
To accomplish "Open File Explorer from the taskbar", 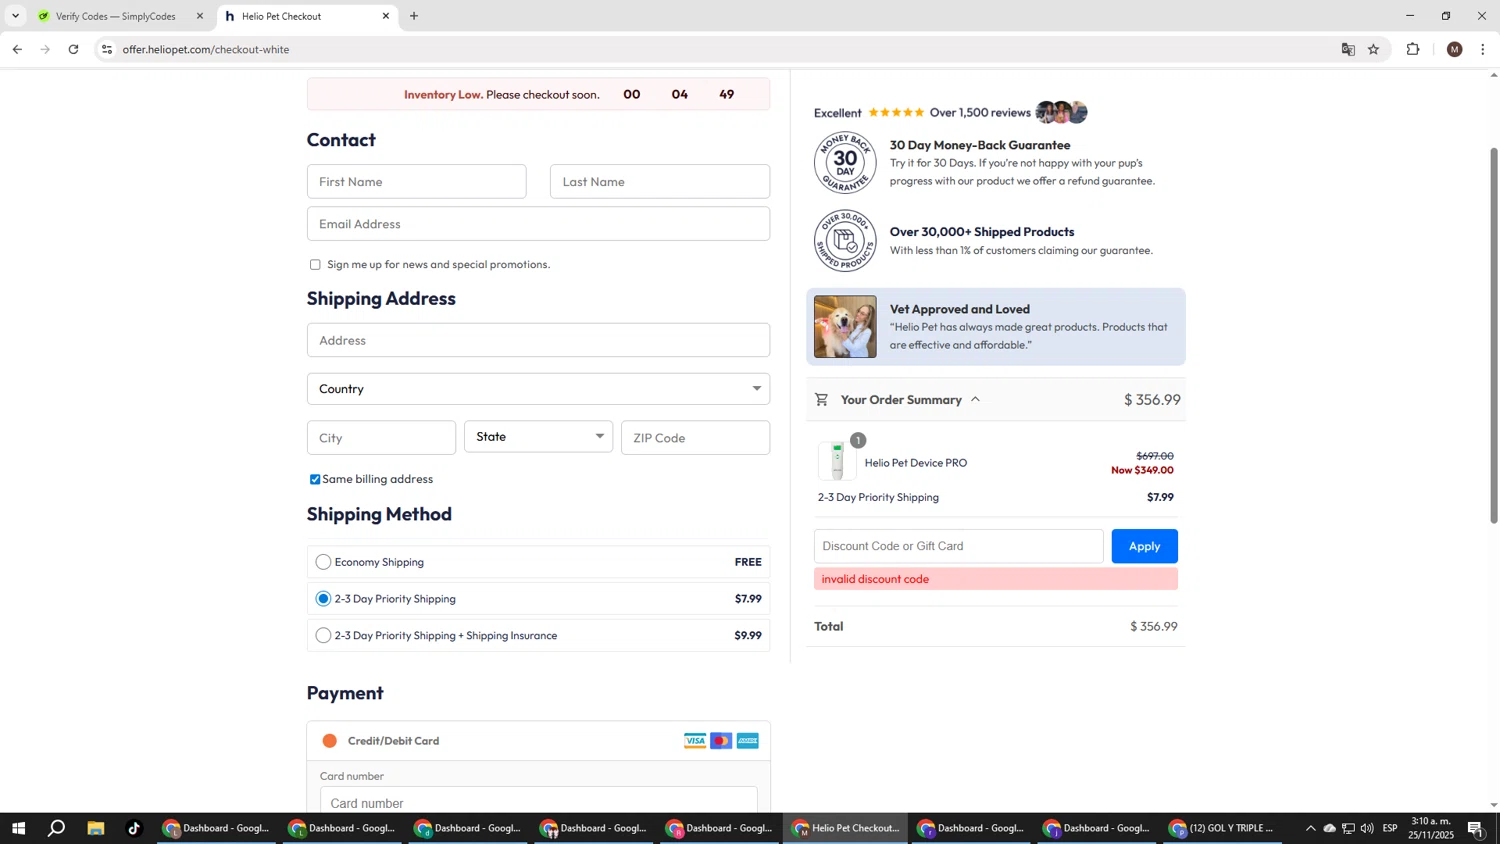I will point(96,829).
